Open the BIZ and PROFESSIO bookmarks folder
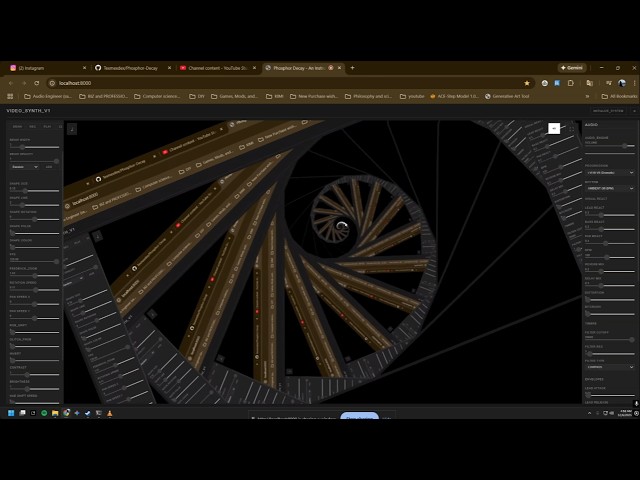The height and width of the screenshot is (480, 640). (x=103, y=96)
